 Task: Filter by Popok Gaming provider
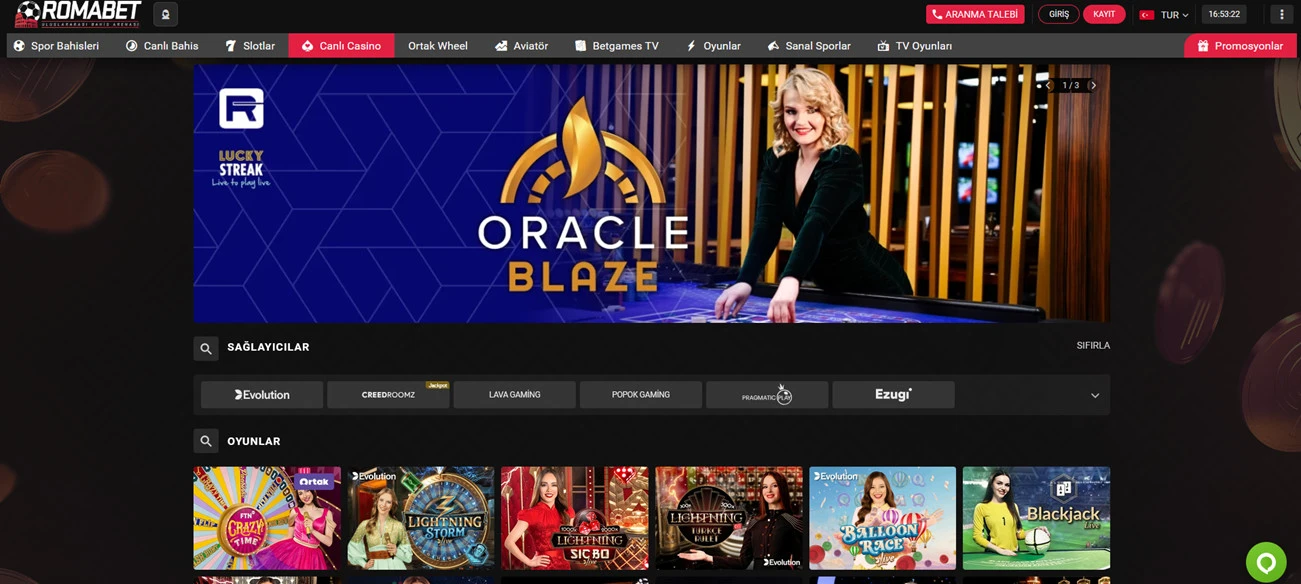[x=641, y=395]
